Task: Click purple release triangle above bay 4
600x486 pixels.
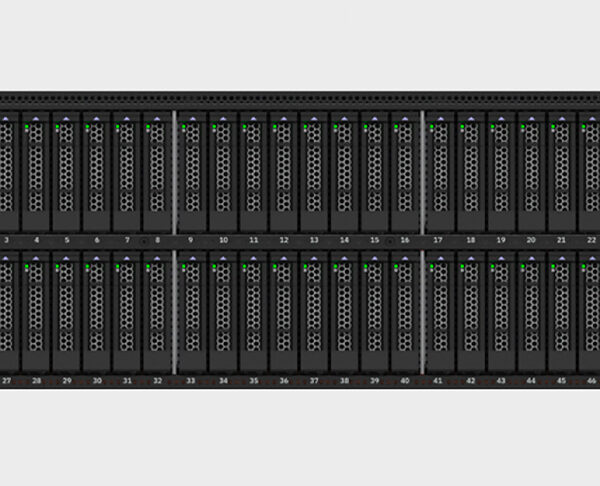Action: click(36, 119)
